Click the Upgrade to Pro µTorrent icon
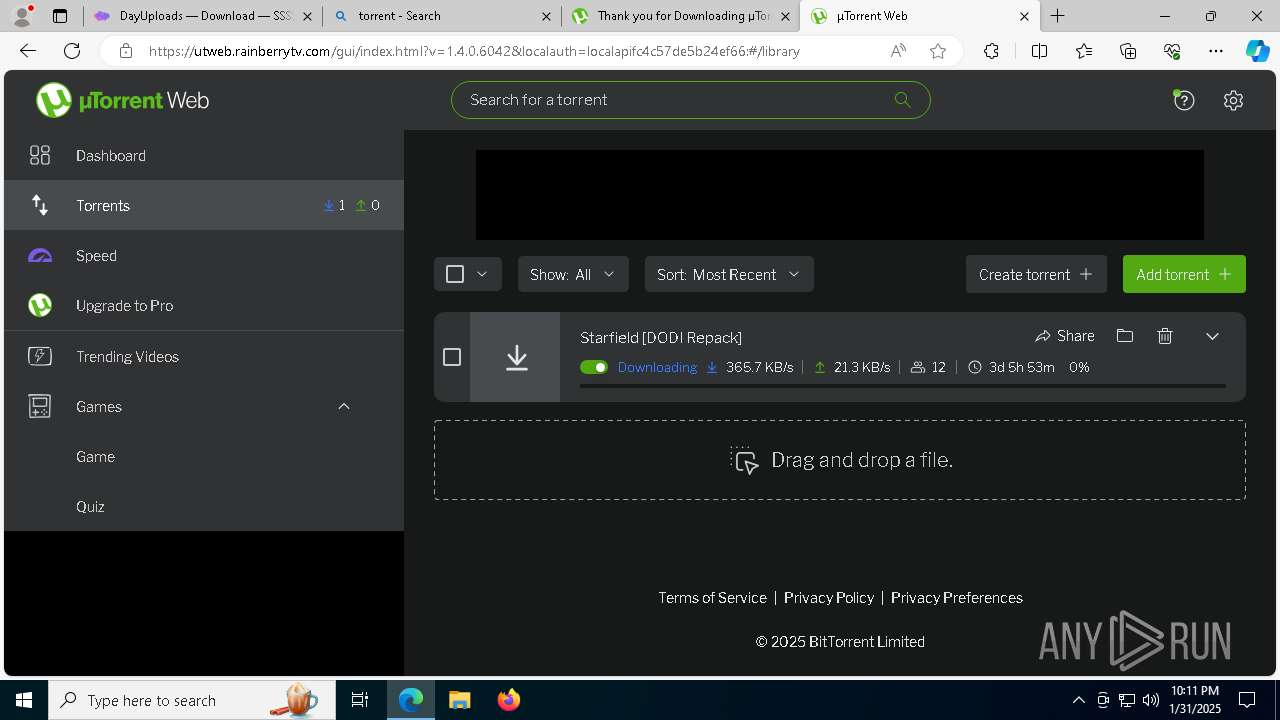 (40, 305)
